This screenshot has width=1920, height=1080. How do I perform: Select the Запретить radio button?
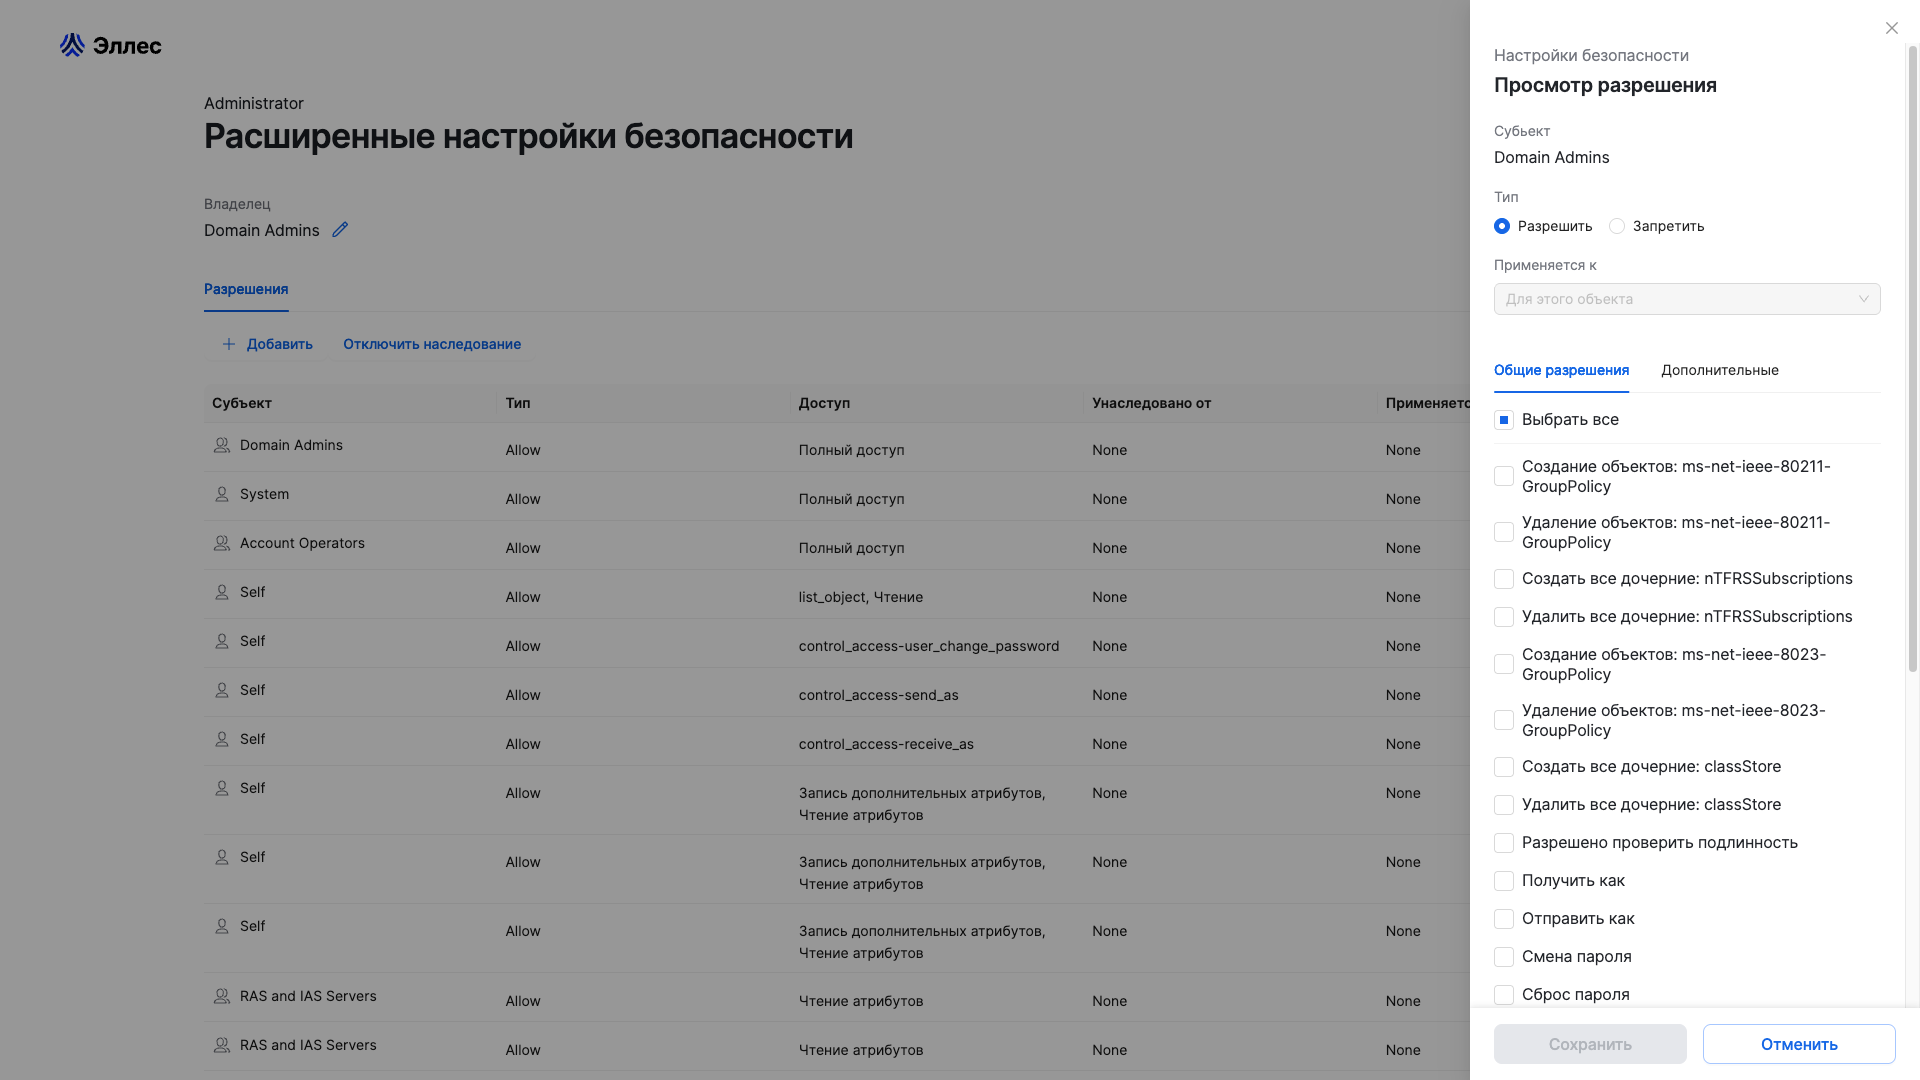point(1617,226)
